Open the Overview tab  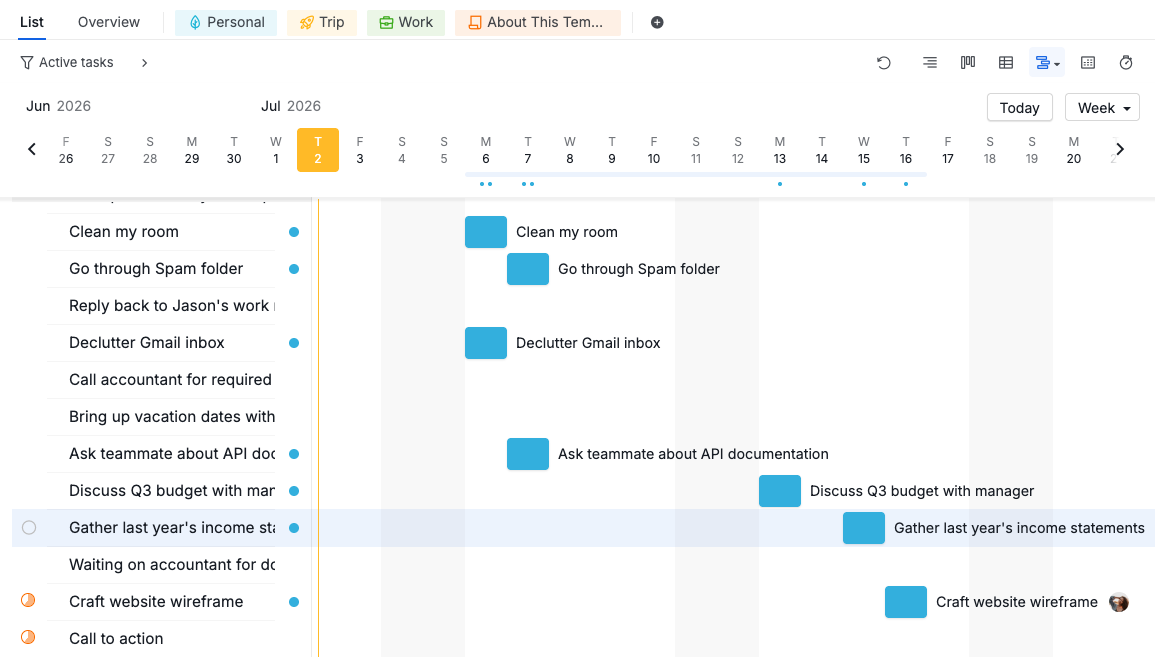109,22
